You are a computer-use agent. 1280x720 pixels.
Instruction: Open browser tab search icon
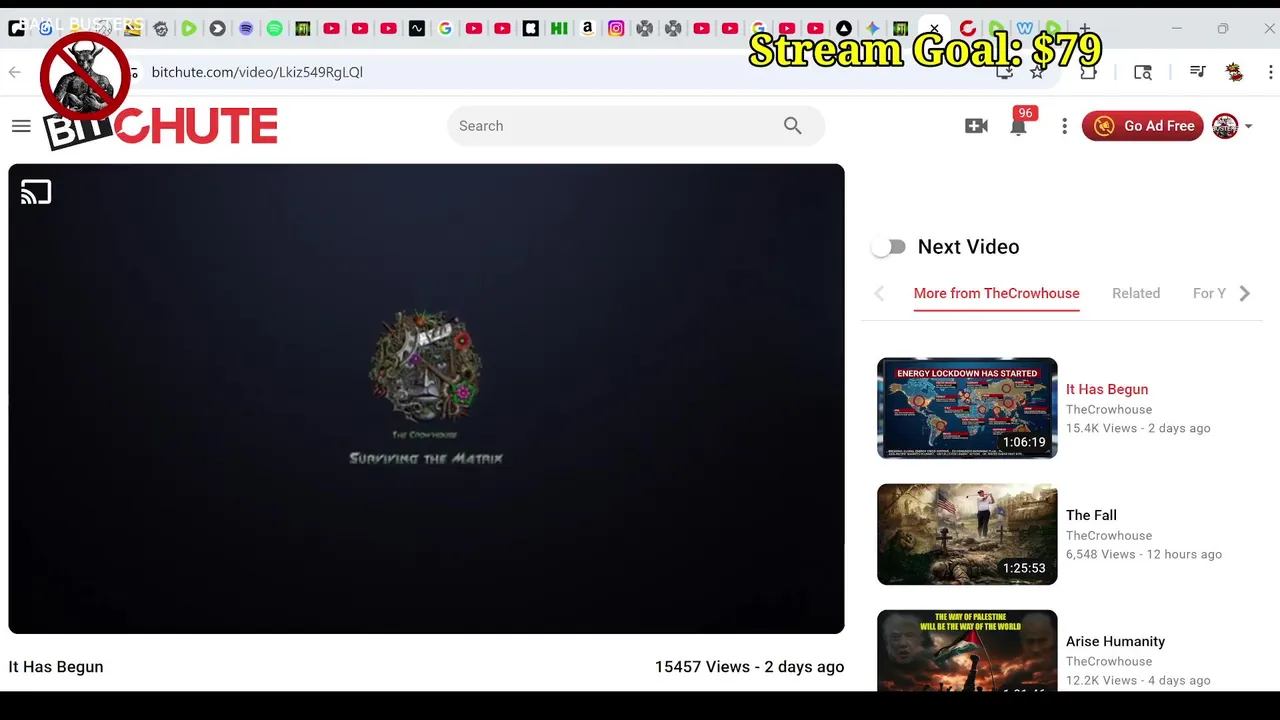[x=1143, y=72]
